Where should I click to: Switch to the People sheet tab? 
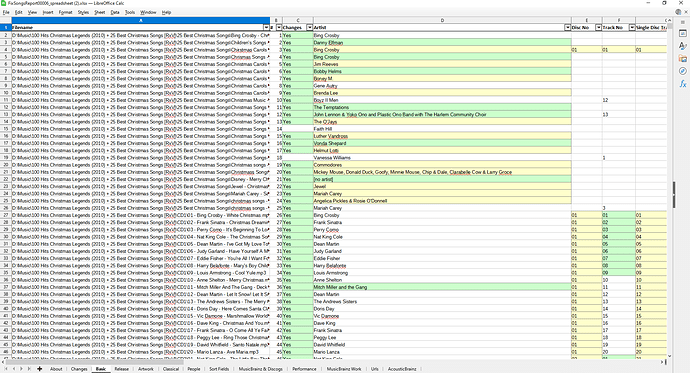(194, 369)
